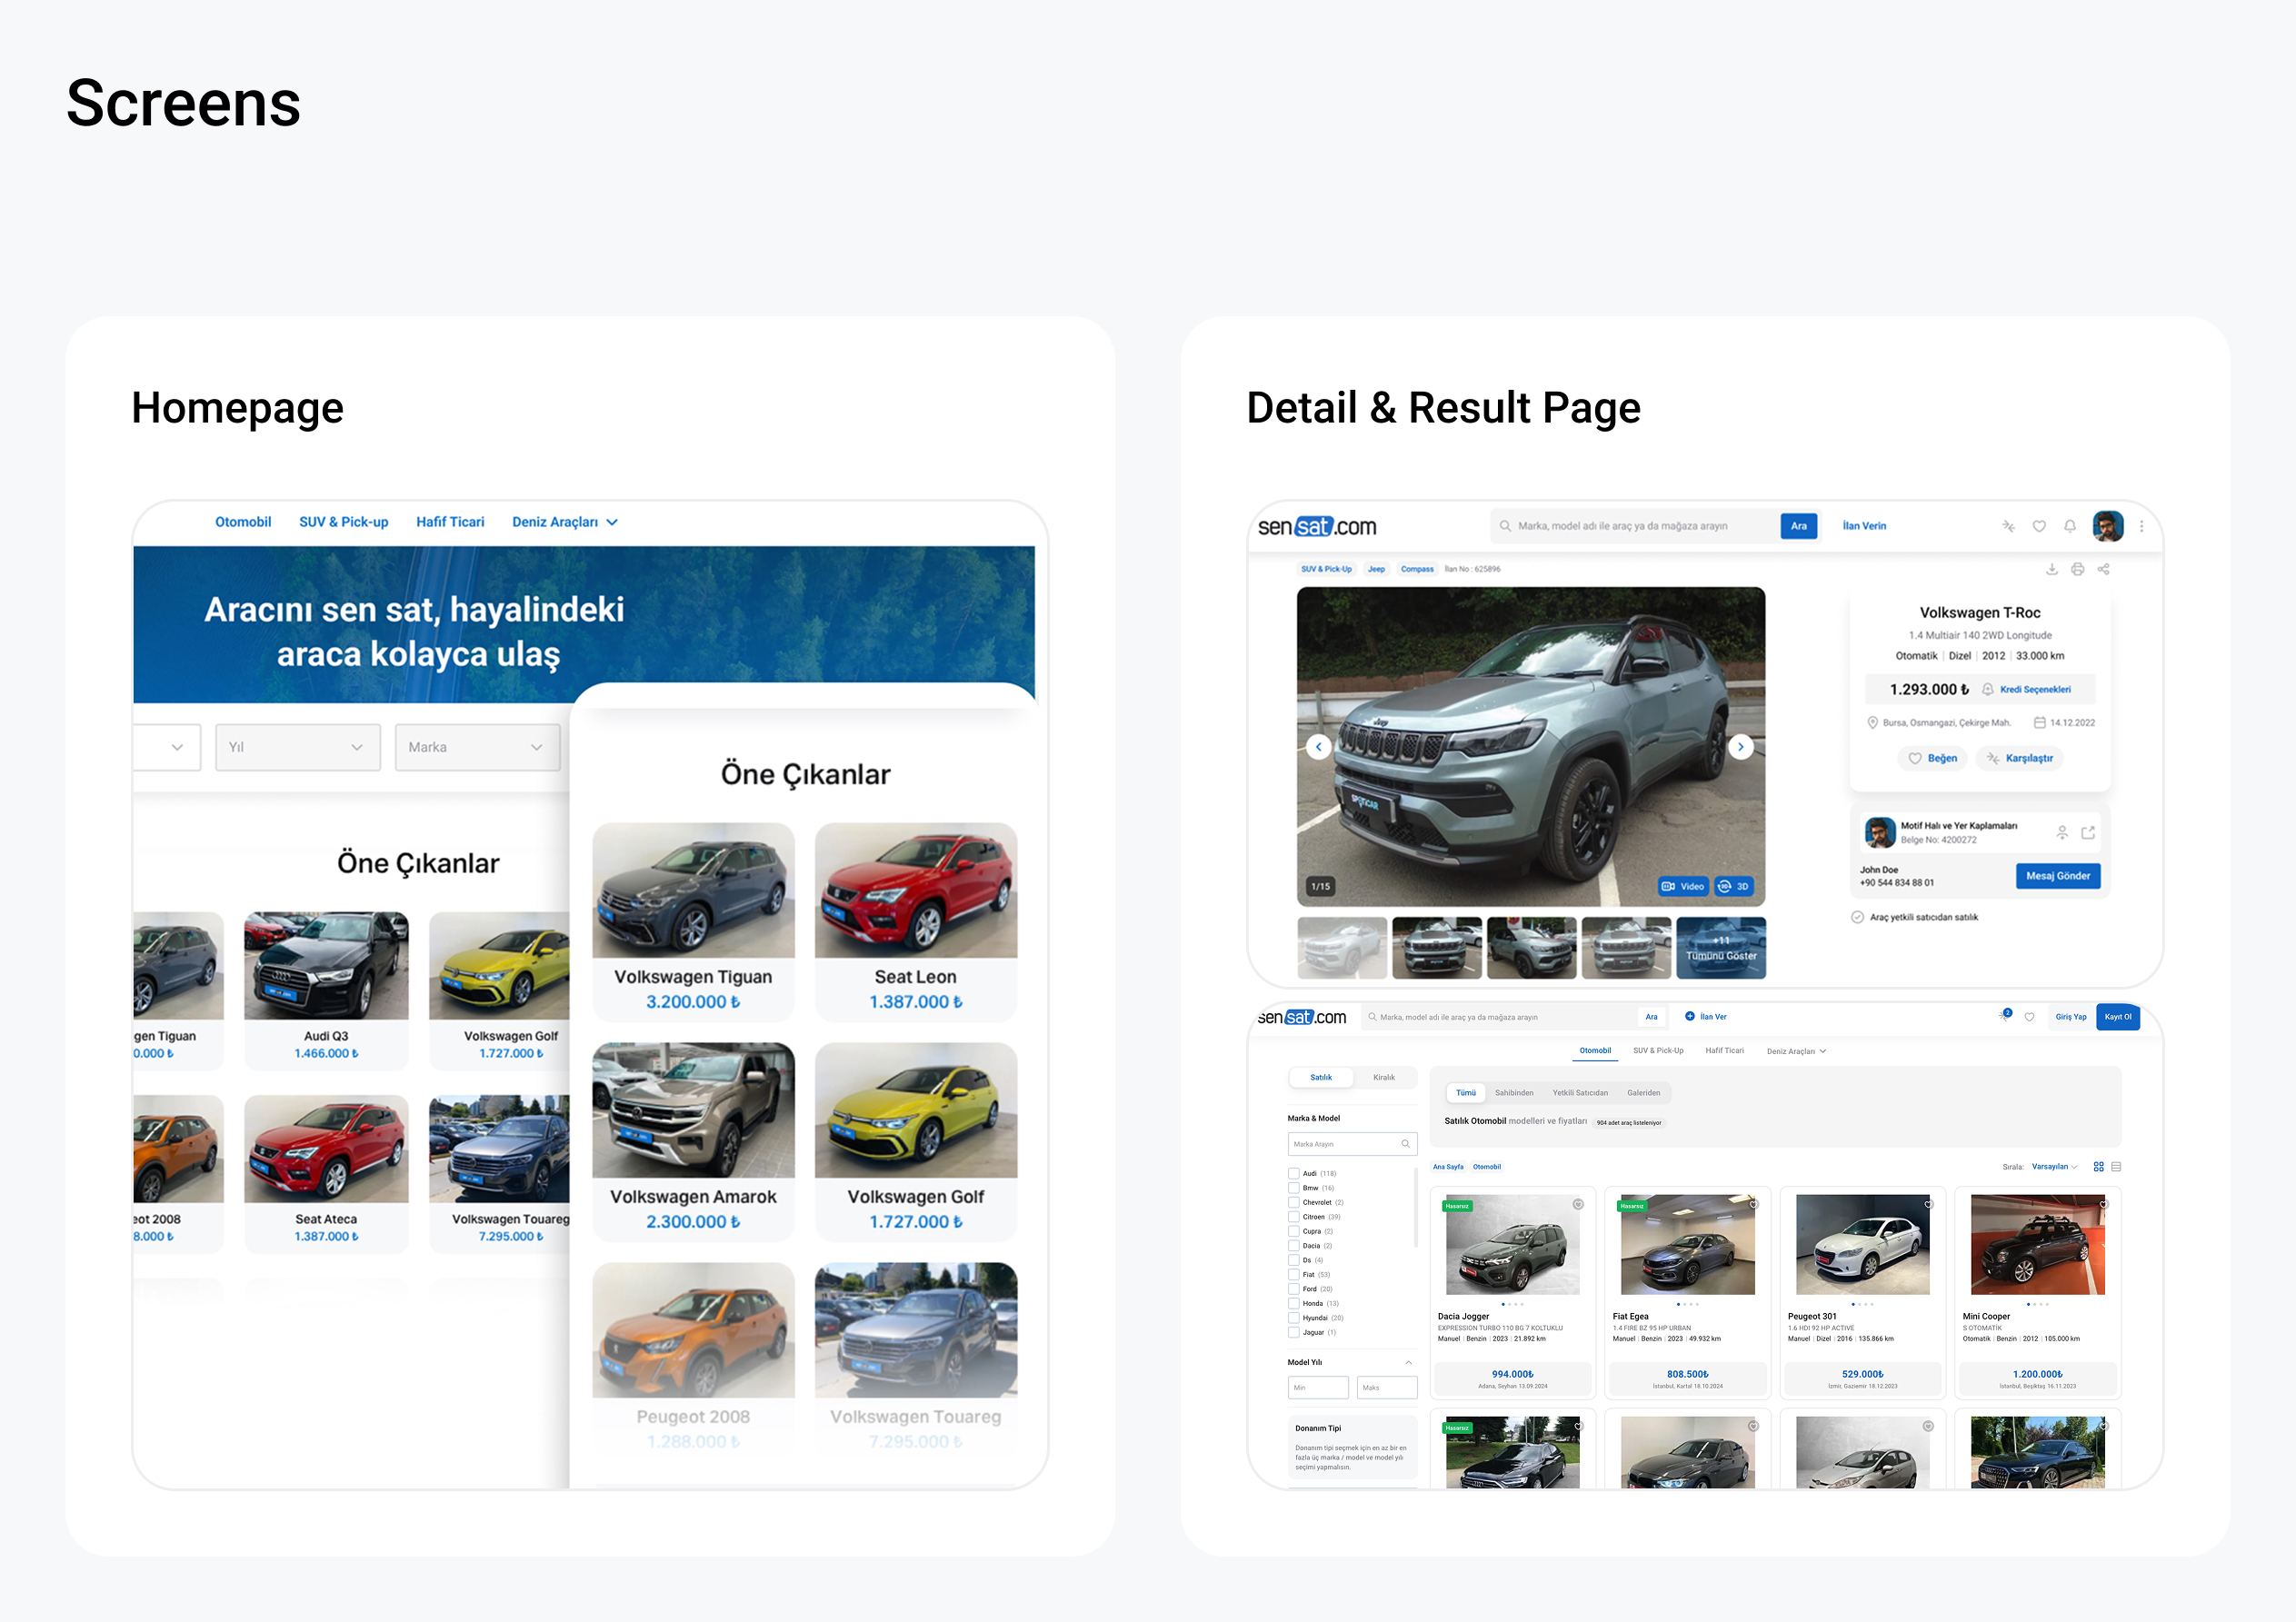Select SUV & Pick-up on homepage nav

click(x=344, y=522)
